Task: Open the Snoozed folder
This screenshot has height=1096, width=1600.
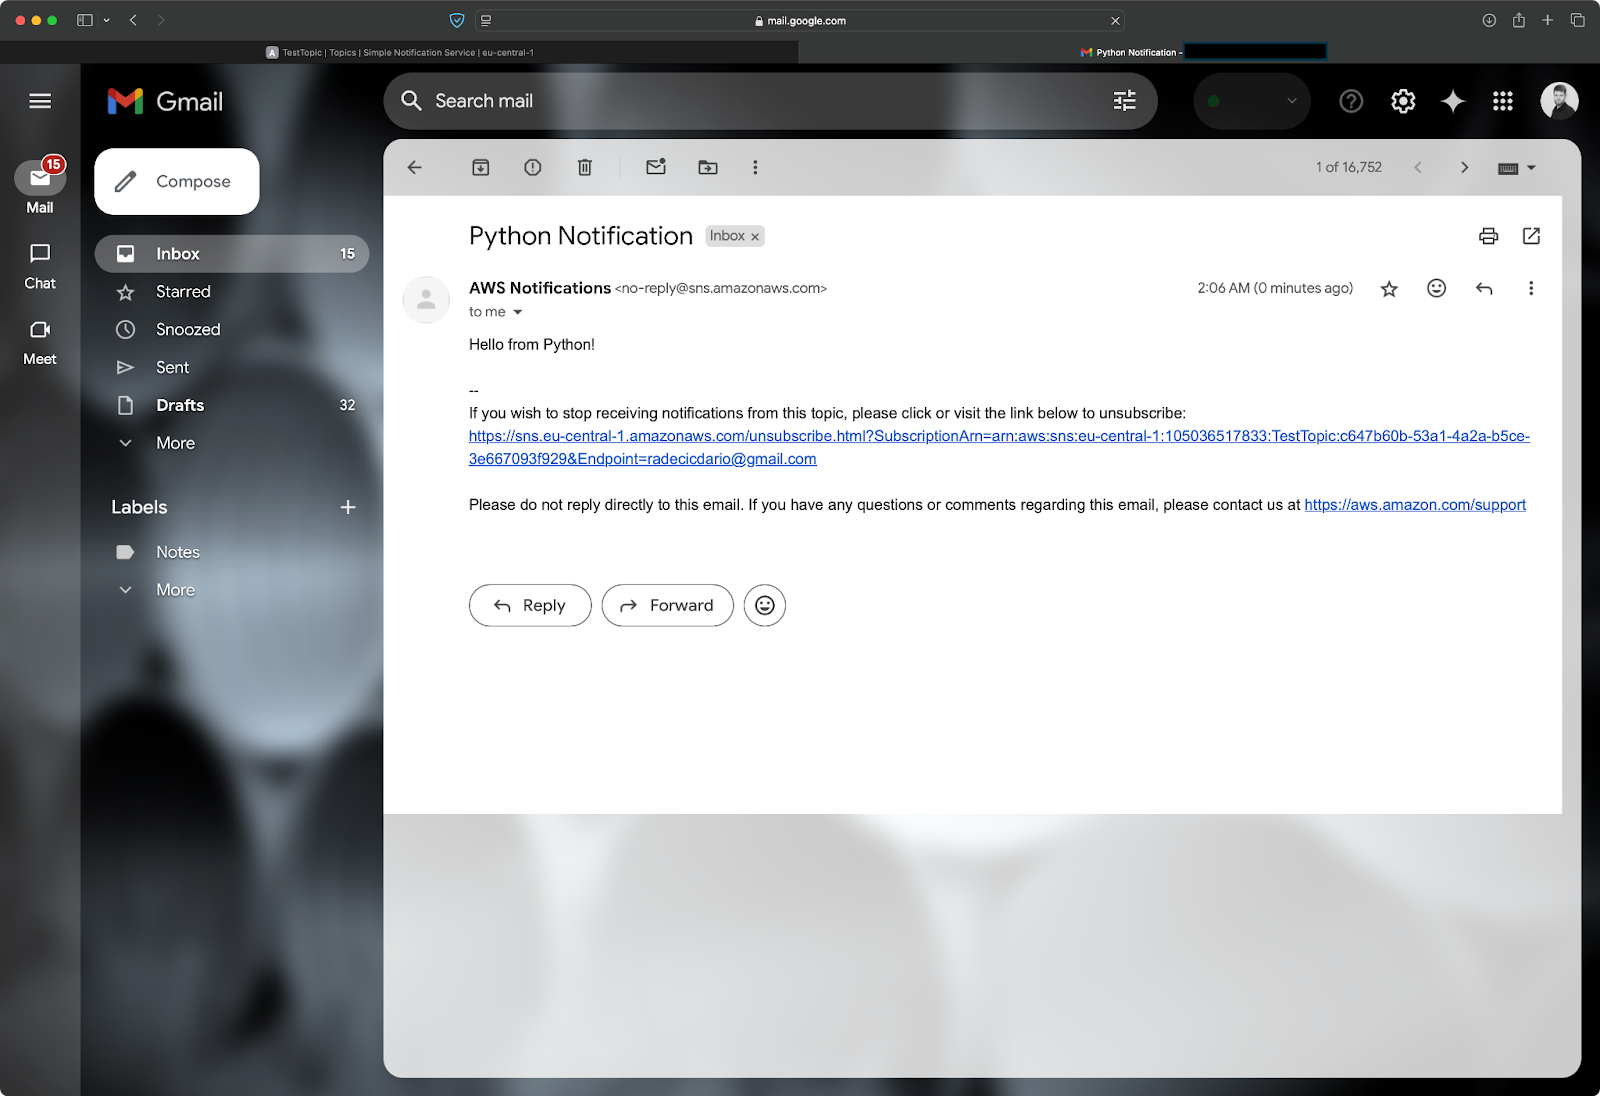Action: [x=232, y=330]
